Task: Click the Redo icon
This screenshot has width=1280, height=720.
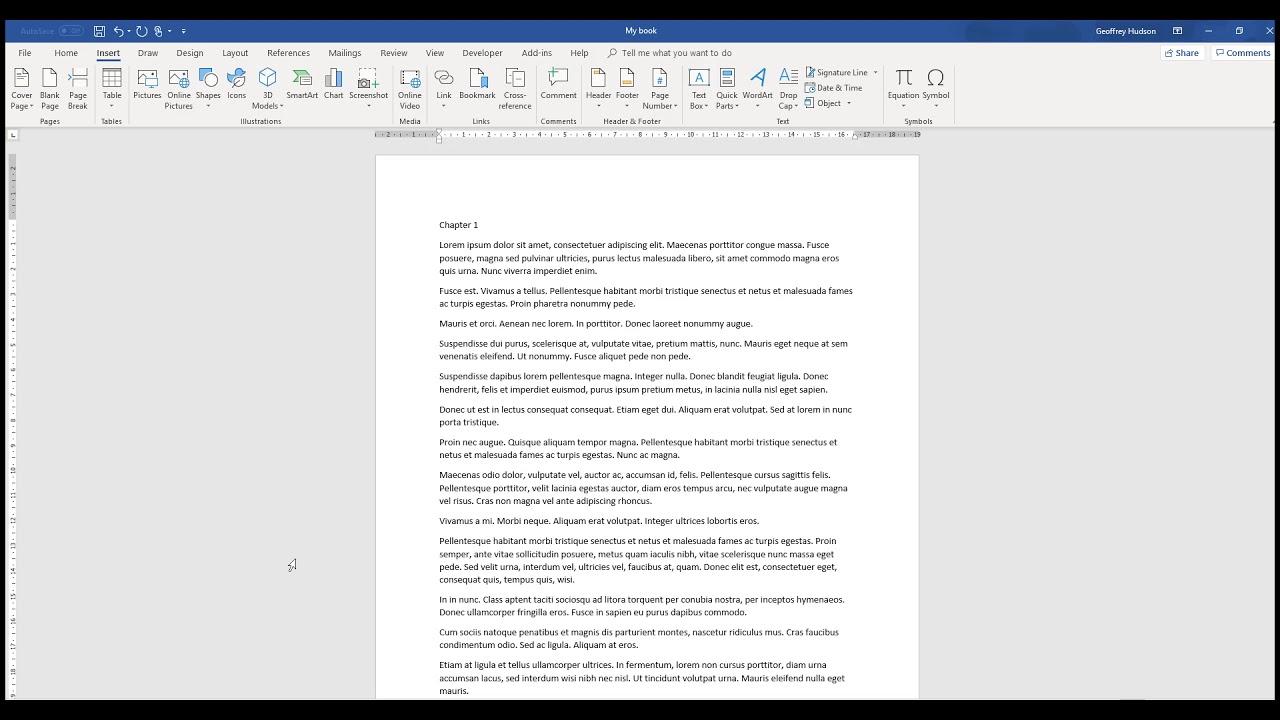Action: 141,31
